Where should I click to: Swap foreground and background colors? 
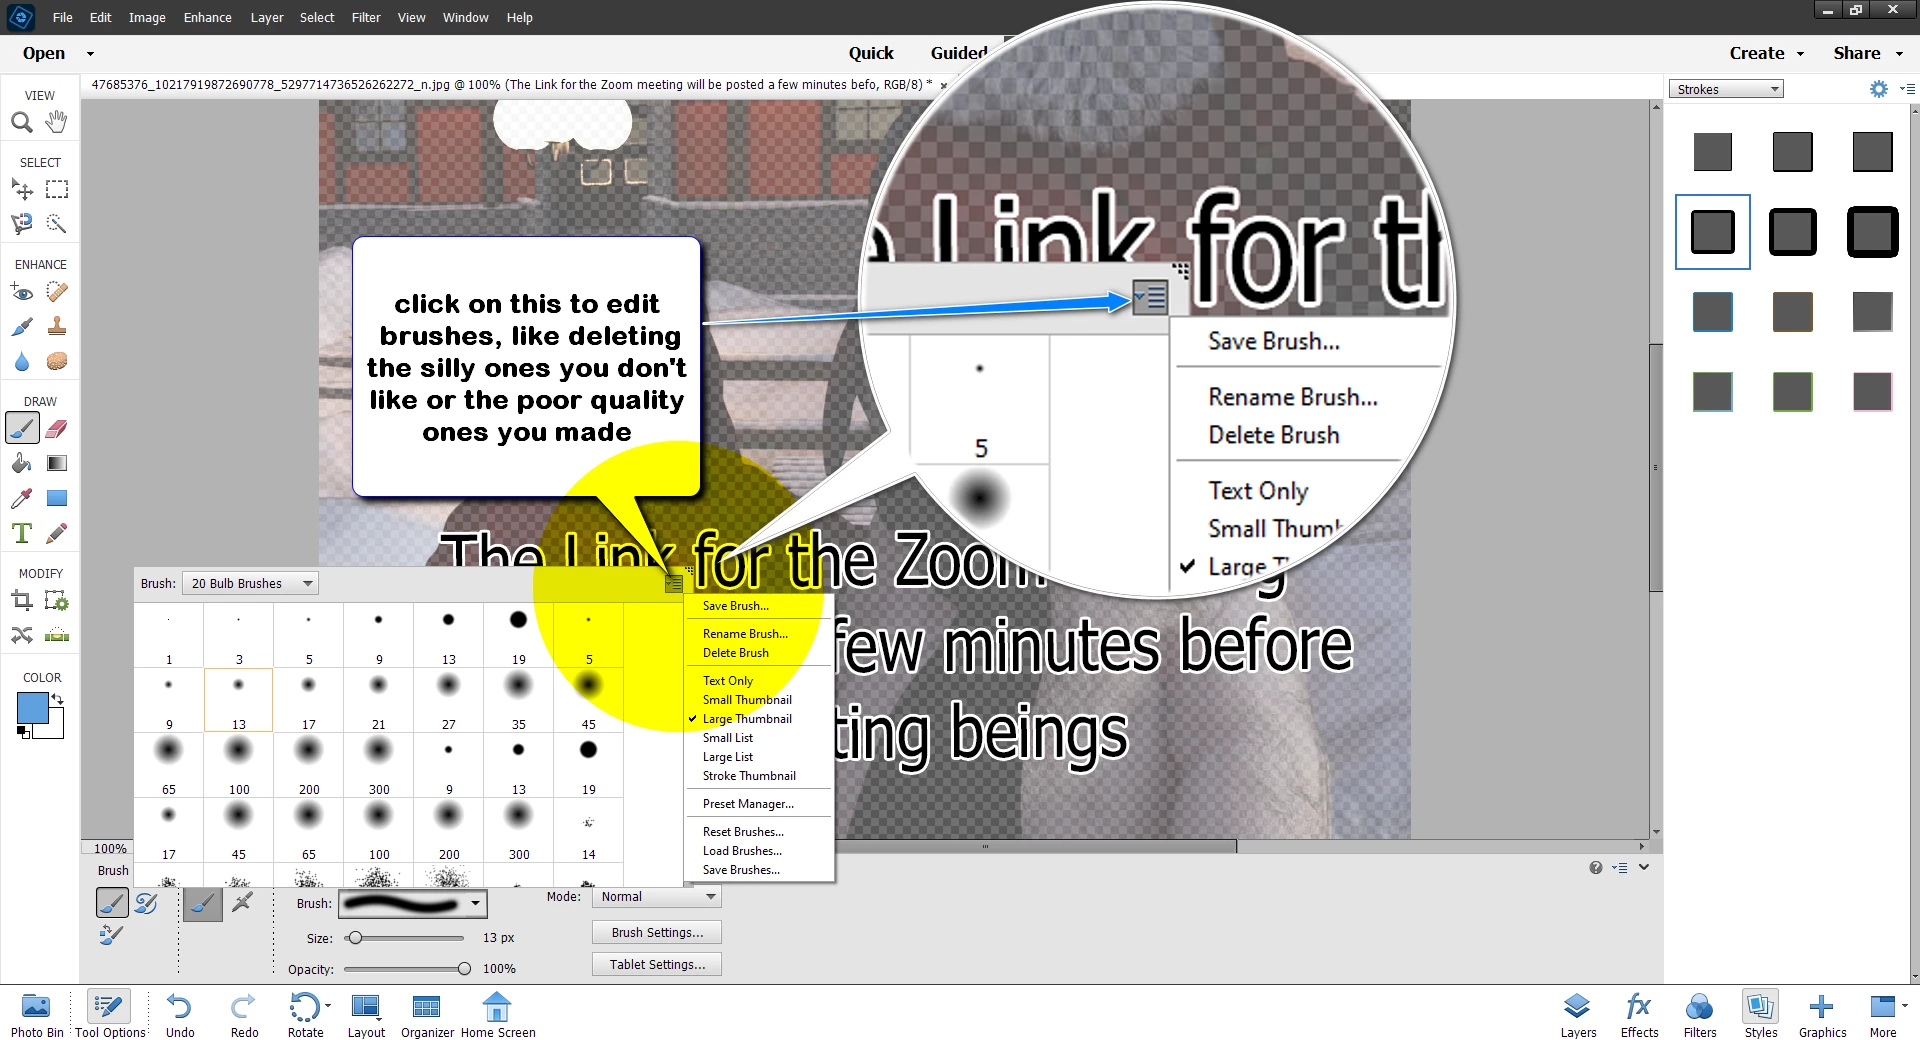point(58,698)
